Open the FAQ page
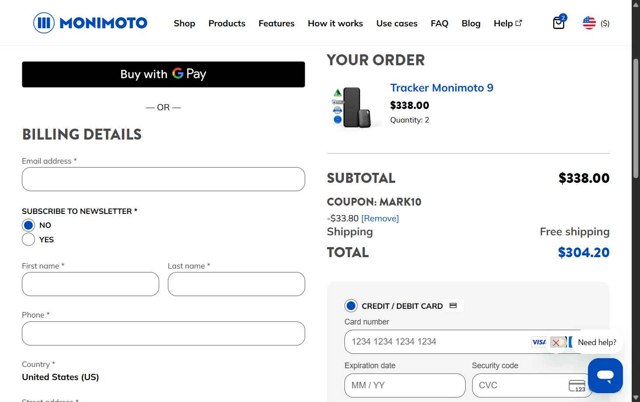This screenshot has height=402, width=640. (x=439, y=23)
